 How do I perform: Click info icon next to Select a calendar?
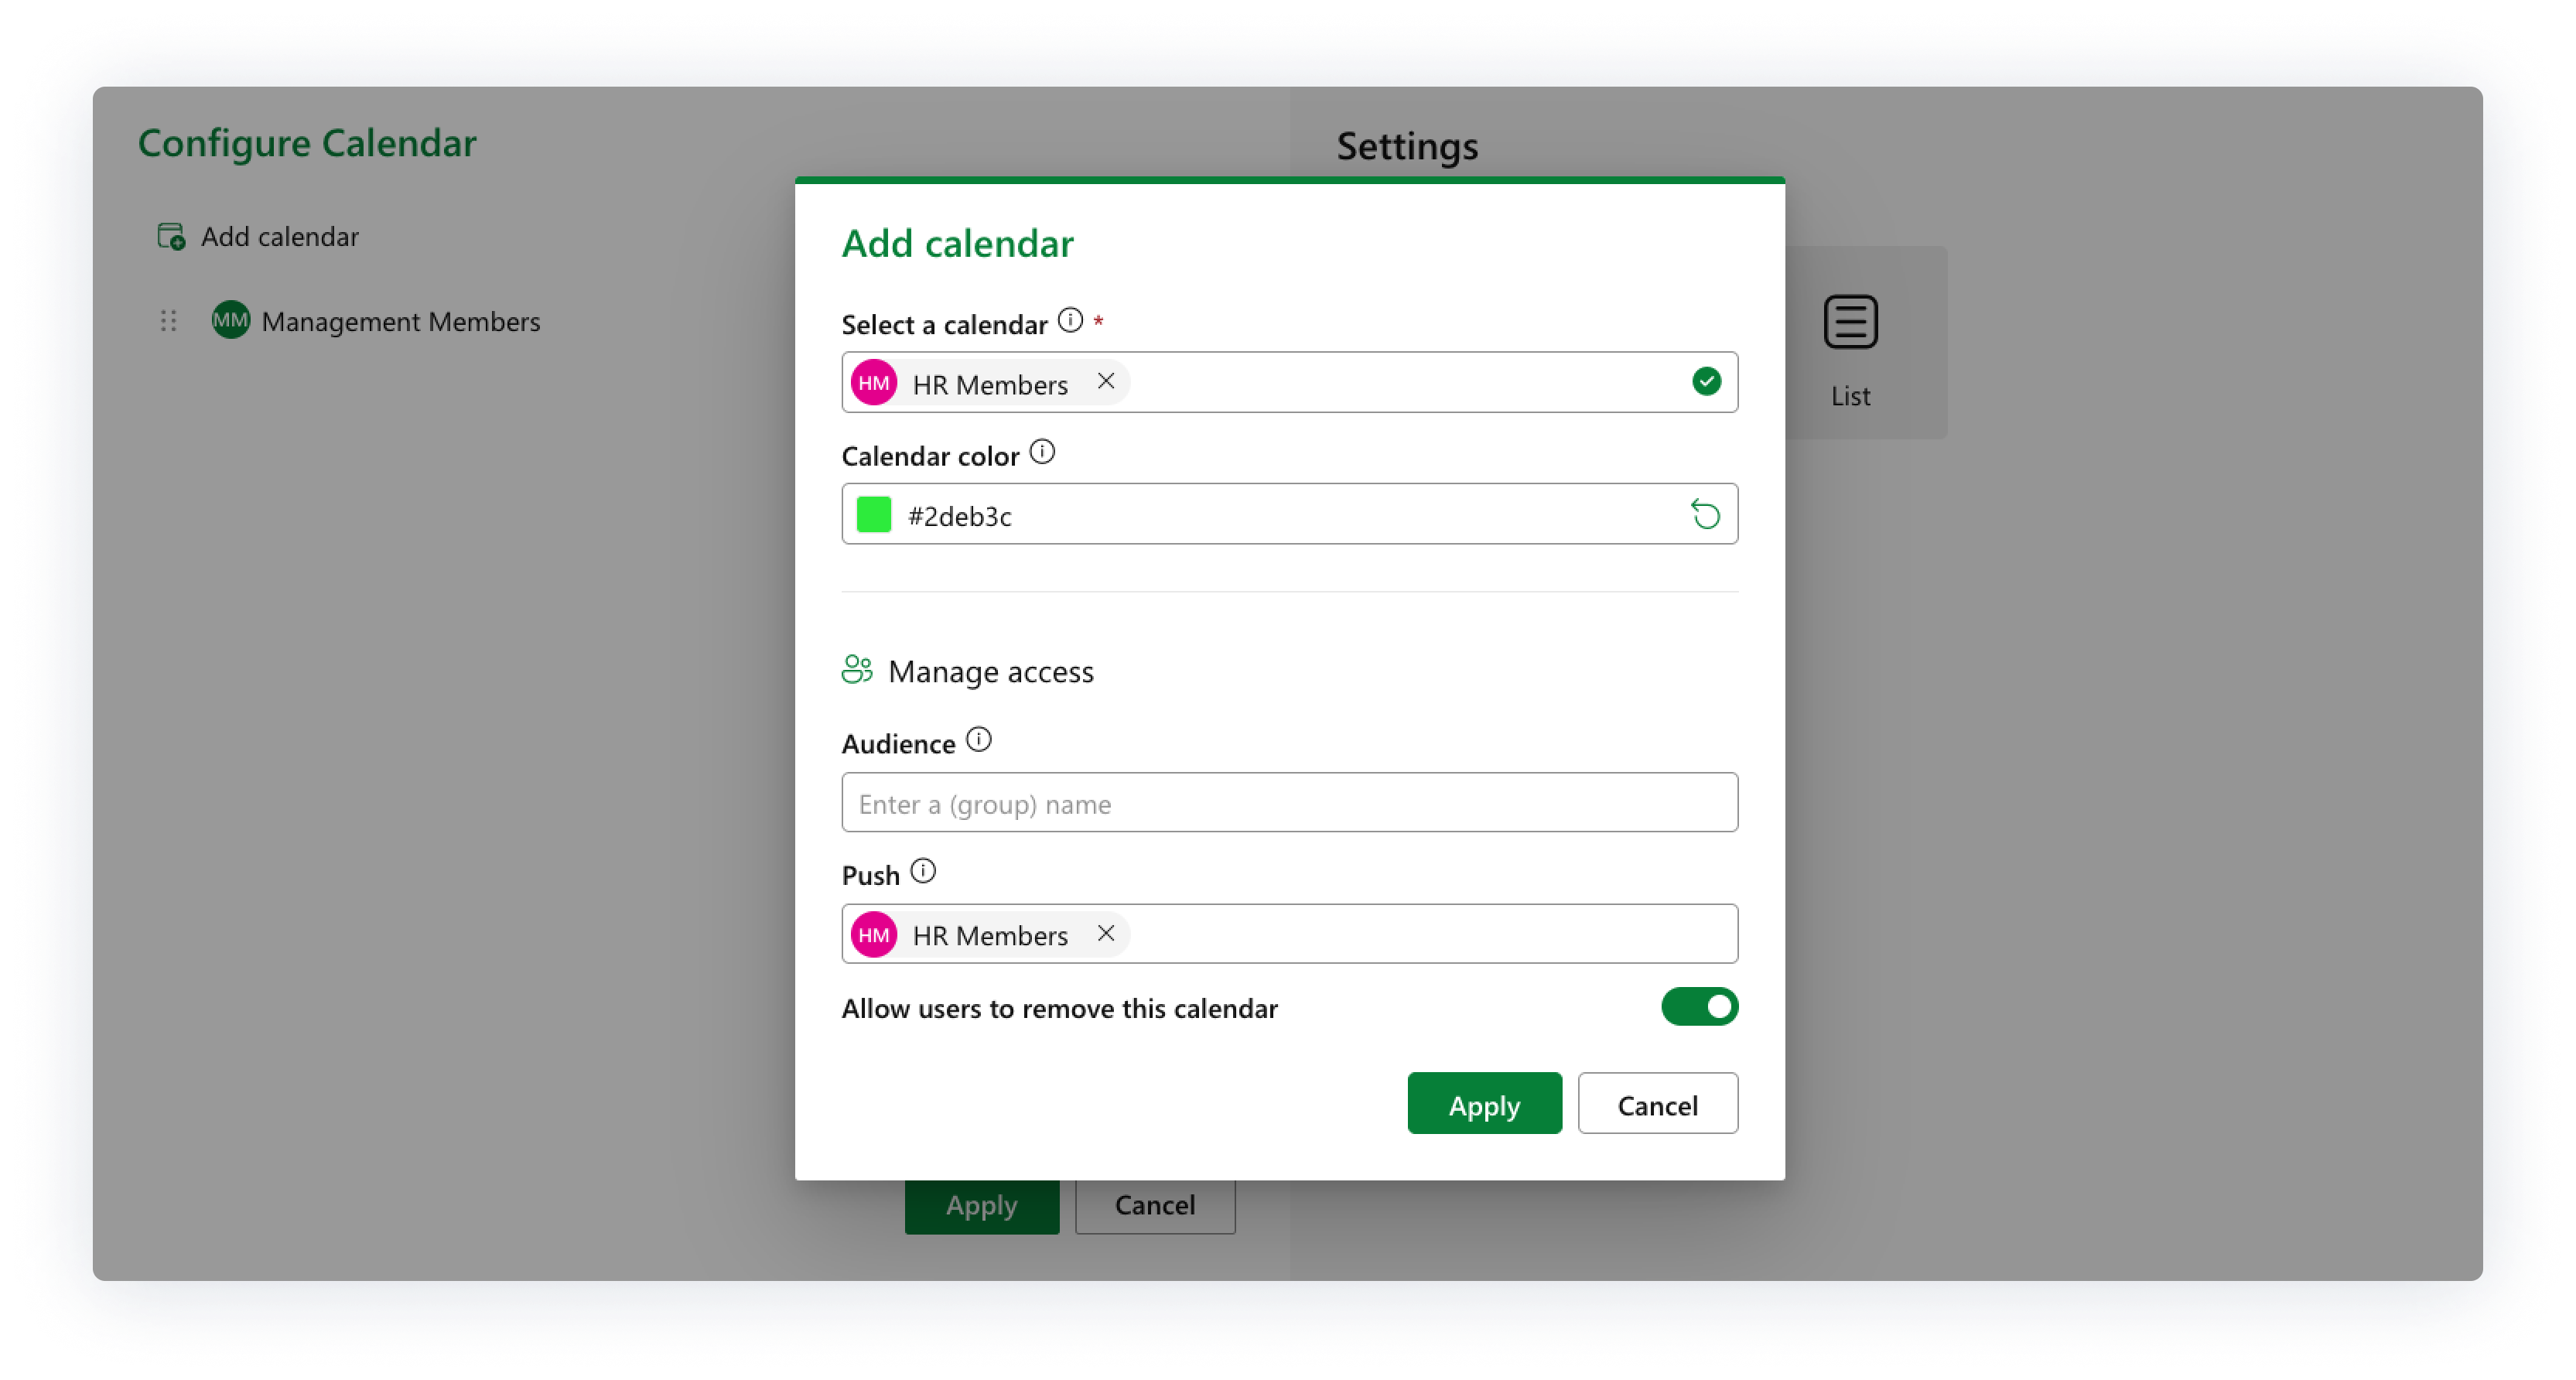(x=1070, y=321)
